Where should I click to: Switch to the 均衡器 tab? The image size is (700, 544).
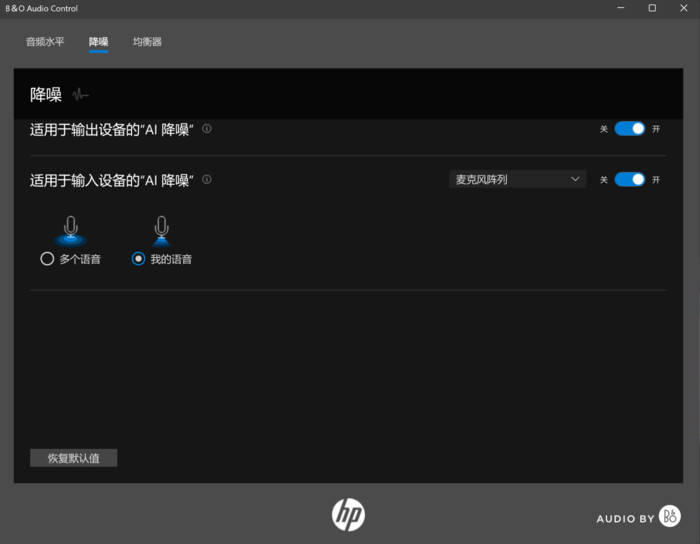point(147,42)
